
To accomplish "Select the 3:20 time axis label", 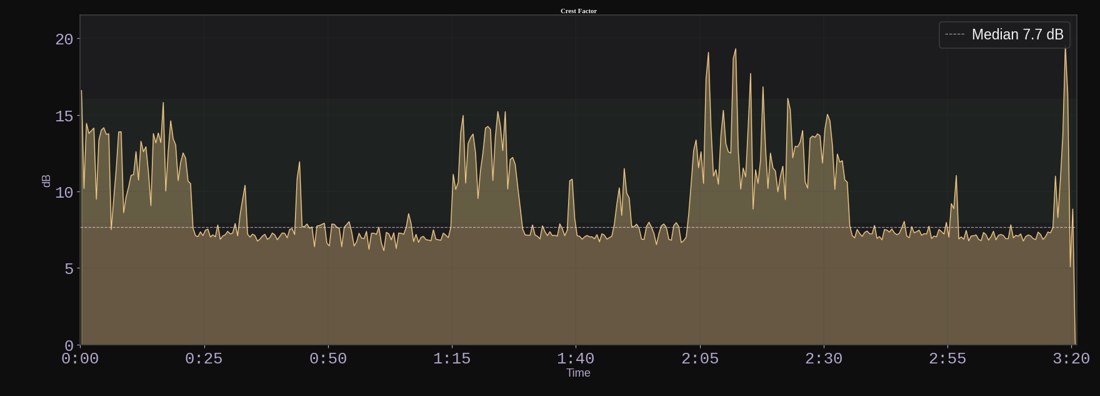I will pyautogui.click(x=1072, y=359).
